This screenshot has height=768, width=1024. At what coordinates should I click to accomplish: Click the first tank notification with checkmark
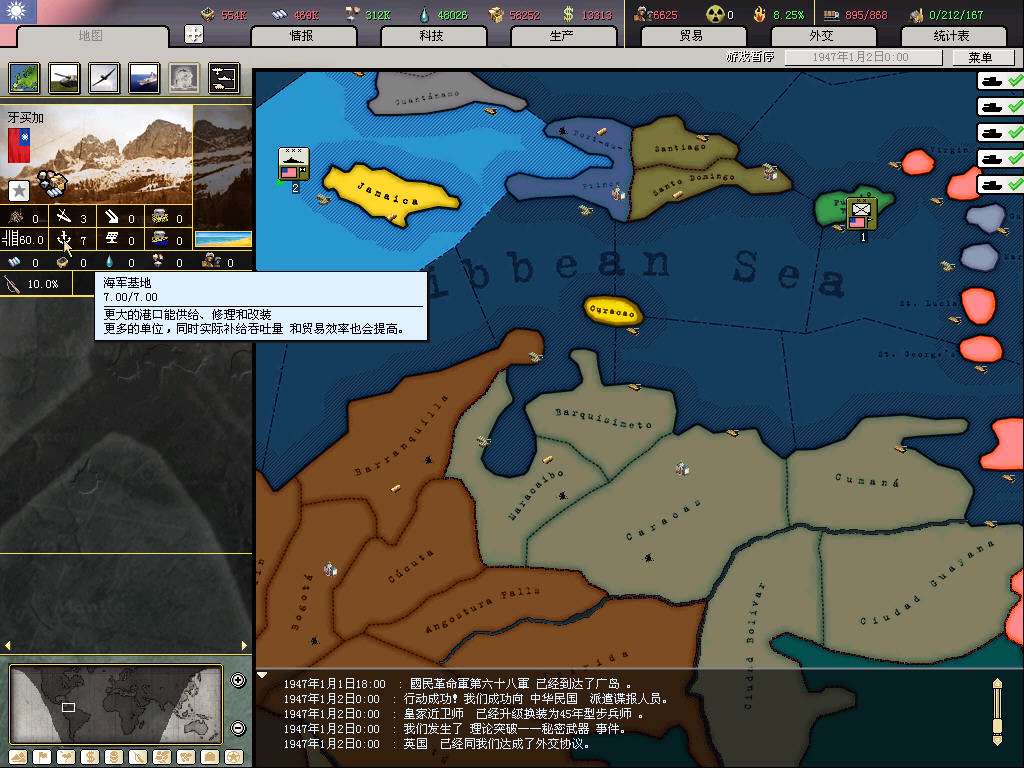coord(1000,81)
